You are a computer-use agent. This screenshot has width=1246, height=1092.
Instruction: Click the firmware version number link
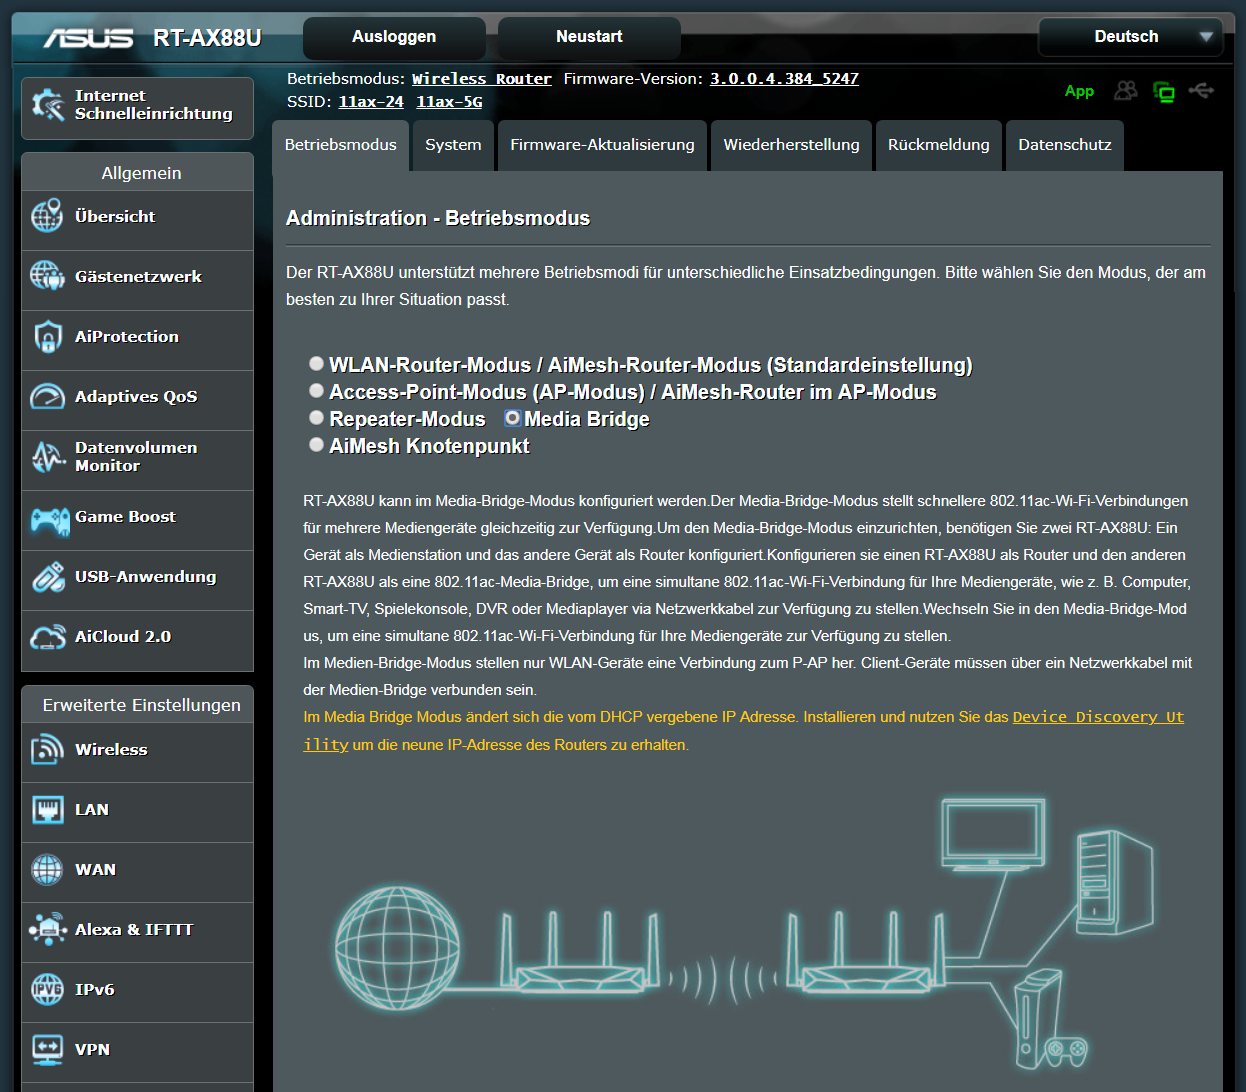(x=784, y=79)
